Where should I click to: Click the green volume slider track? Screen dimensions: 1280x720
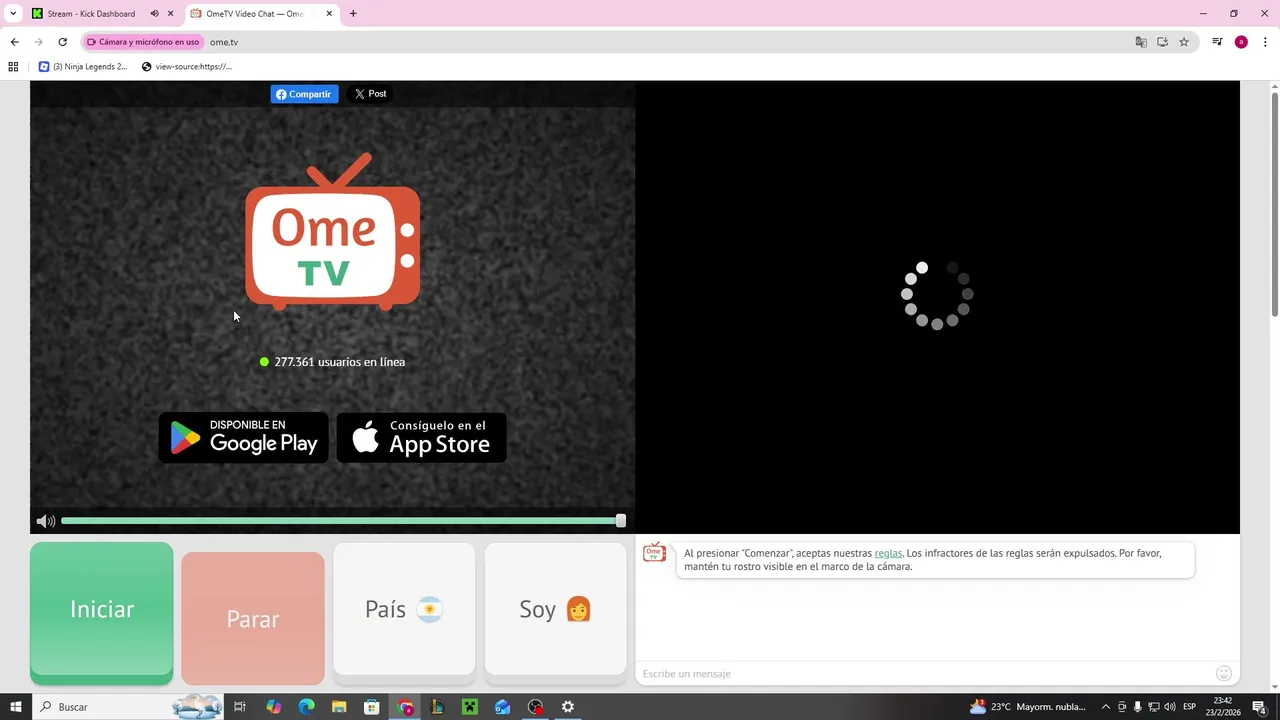pyautogui.click(x=340, y=521)
